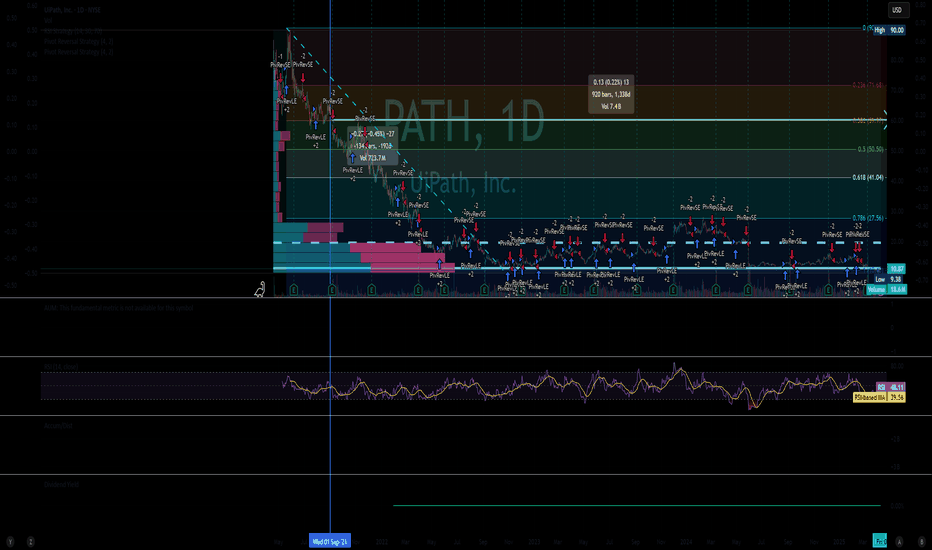Click the RSI 48.11 value label
The height and width of the screenshot is (550, 932).
(x=890, y=387)
